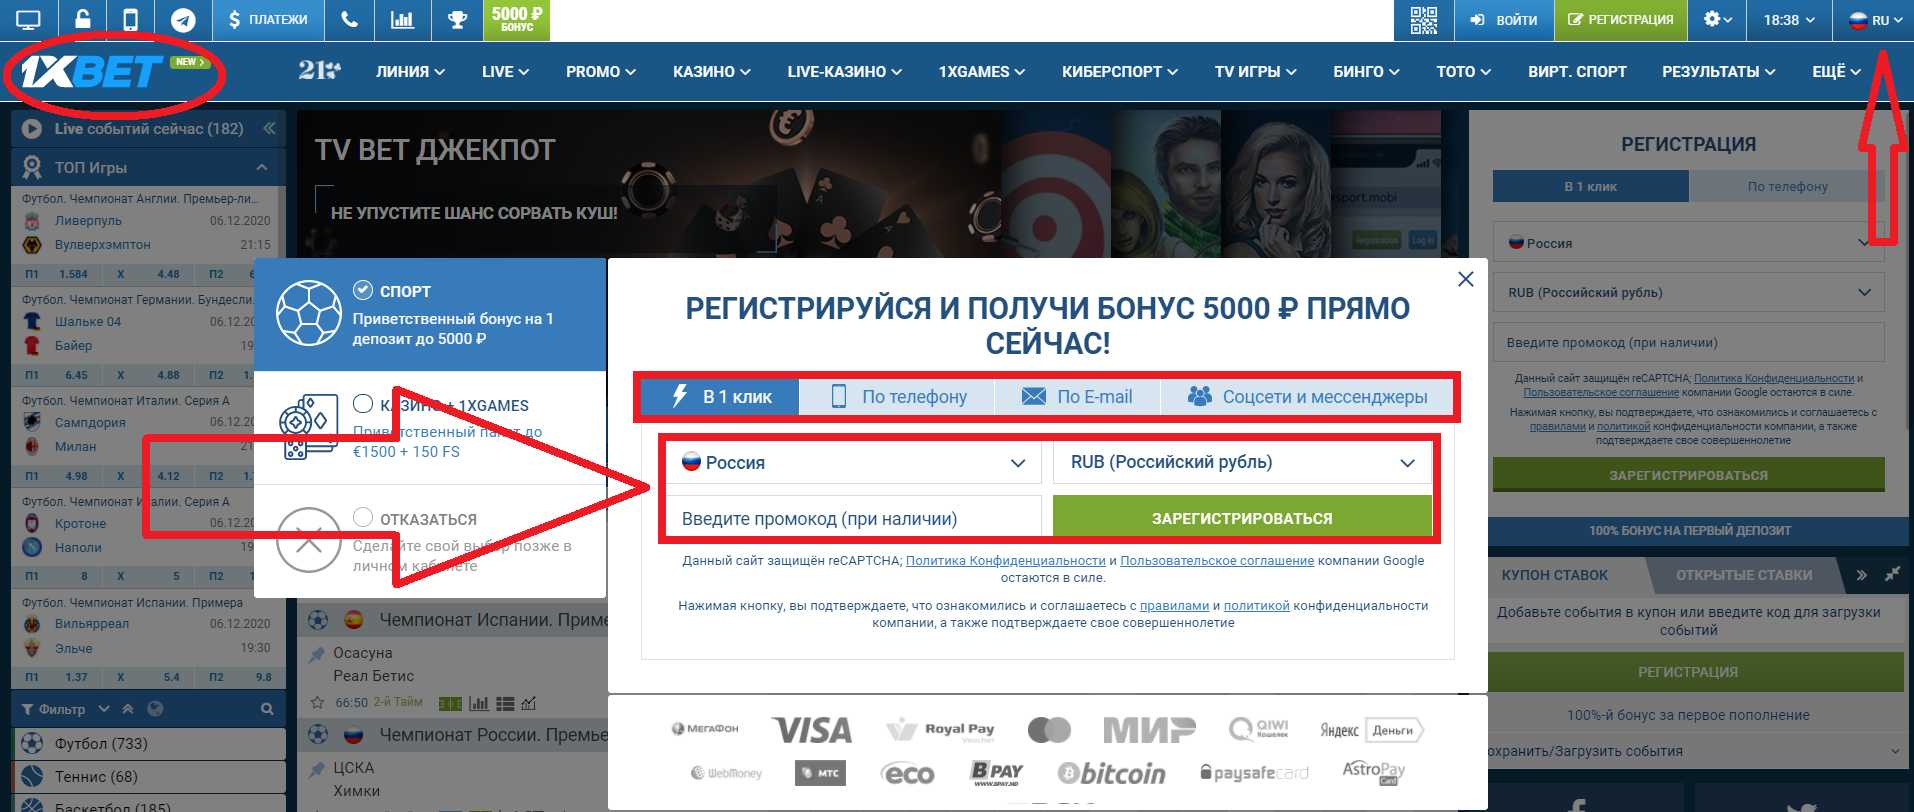The height and width of the screenshot is (812, 1914).
Task: Open RU language dropdown
Action: 1875,20
